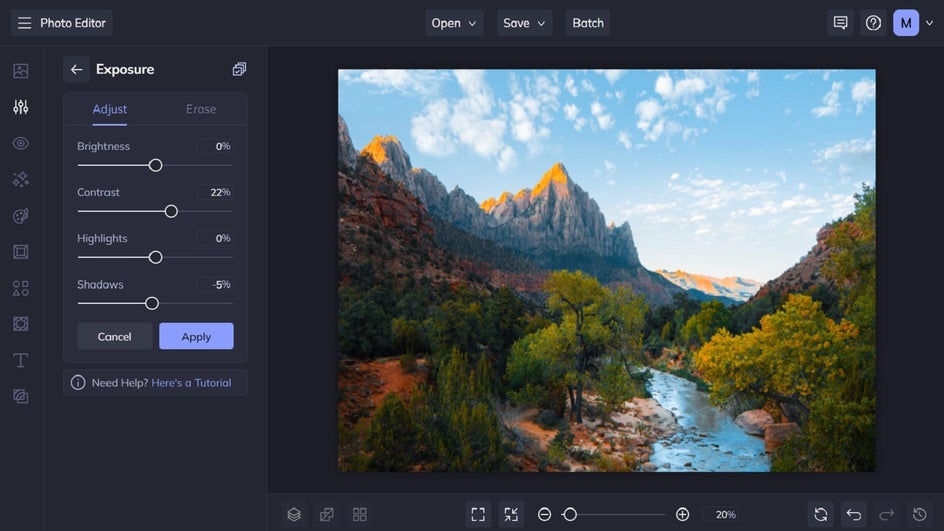The width and height of the screenshot is (944, 531).
Task: Open the Effects sparkle sidebar icon
Action: [20, 179]
